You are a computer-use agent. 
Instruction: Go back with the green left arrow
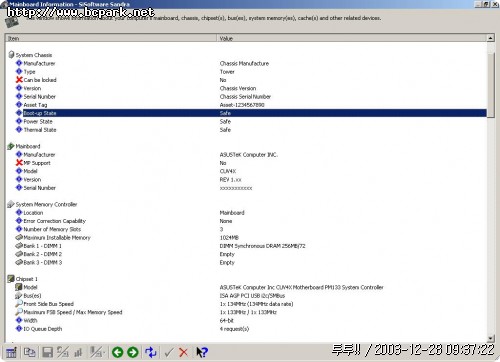pyautogui.click(x=117, y=352)
